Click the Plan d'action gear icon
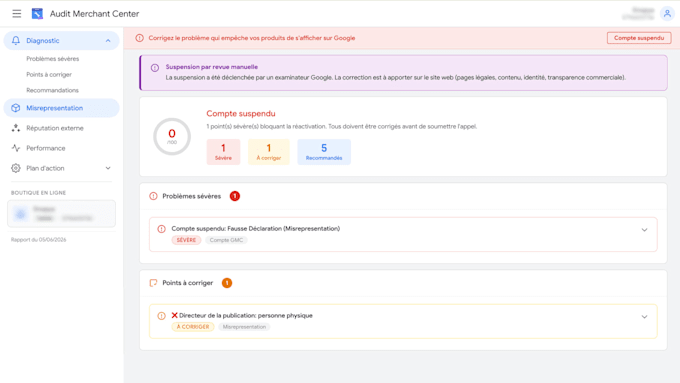The height and width of the screenshot is (383, 680). click(x=16, y=168)
